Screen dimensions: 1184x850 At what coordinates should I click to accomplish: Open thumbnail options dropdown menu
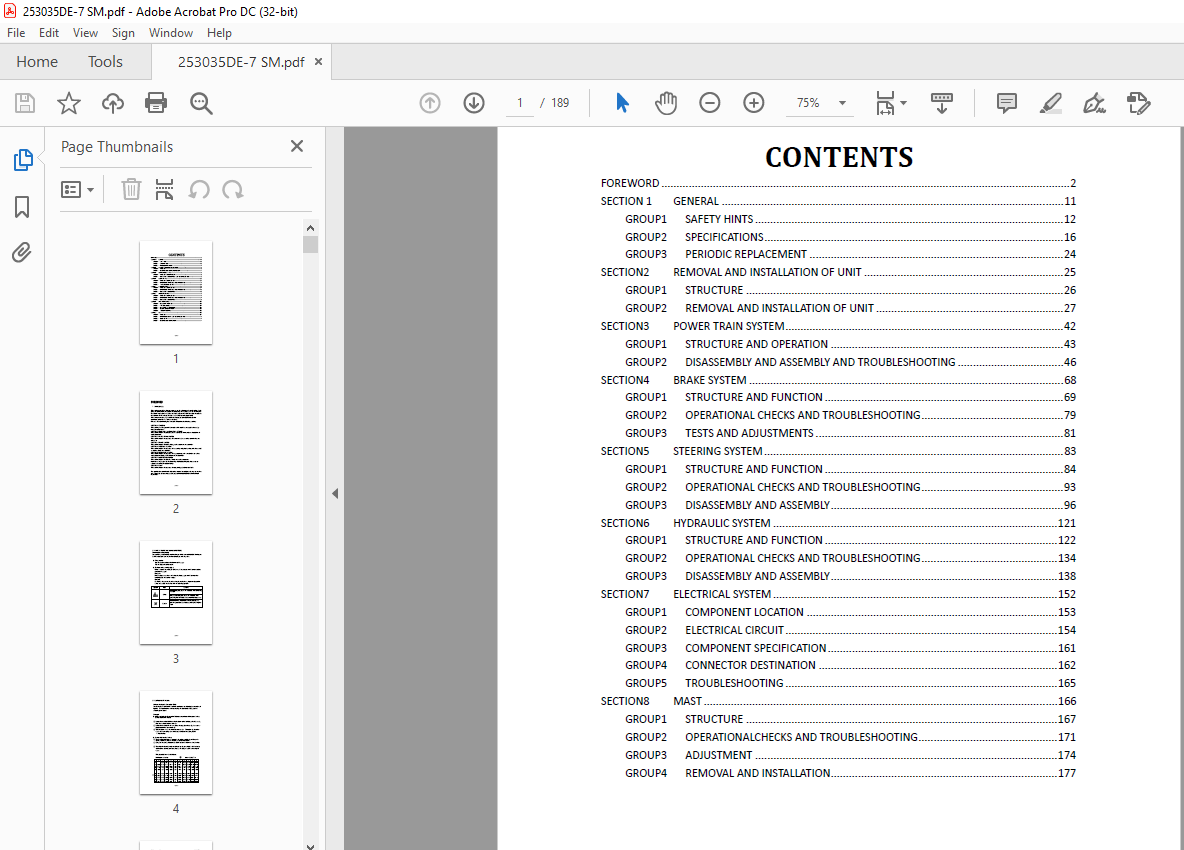[77, 189]
